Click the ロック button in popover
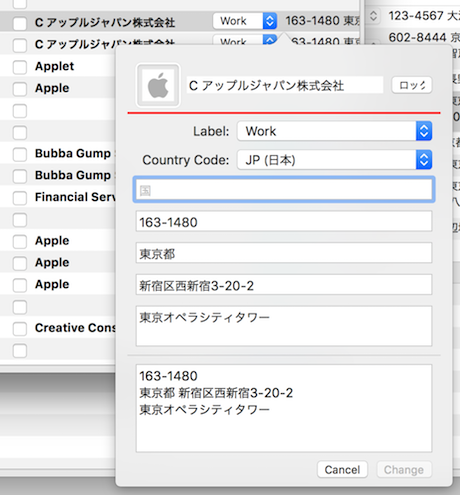The image size is (460, 495). tap(412, 85)
